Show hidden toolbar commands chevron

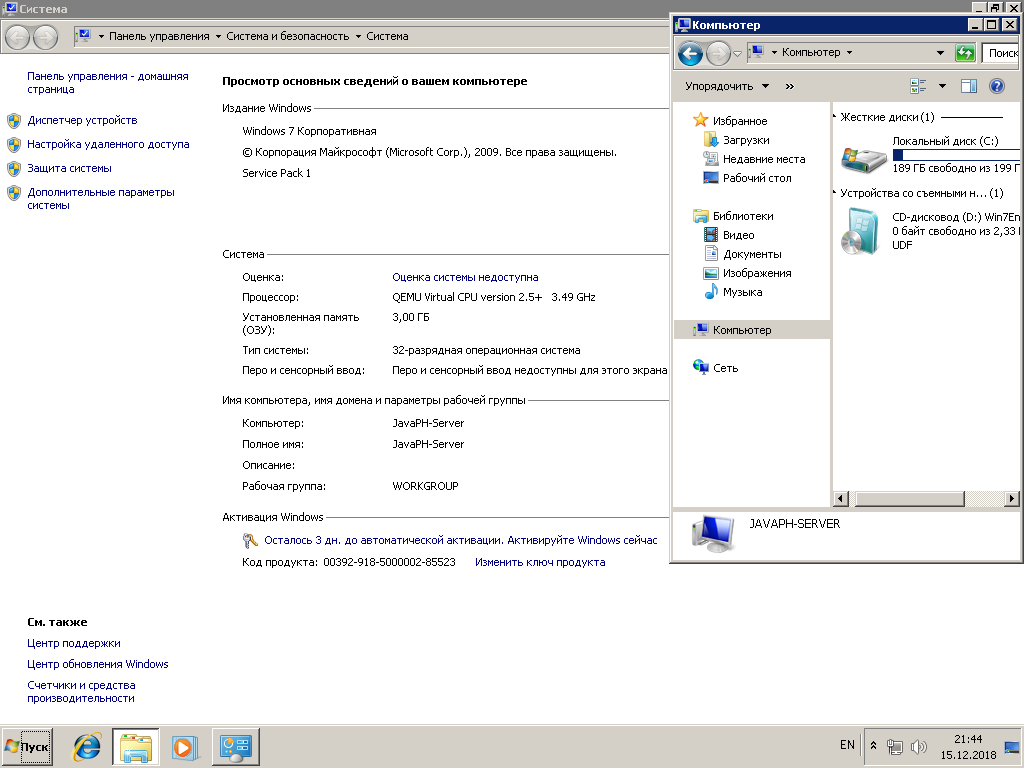[x=790, y=86]
